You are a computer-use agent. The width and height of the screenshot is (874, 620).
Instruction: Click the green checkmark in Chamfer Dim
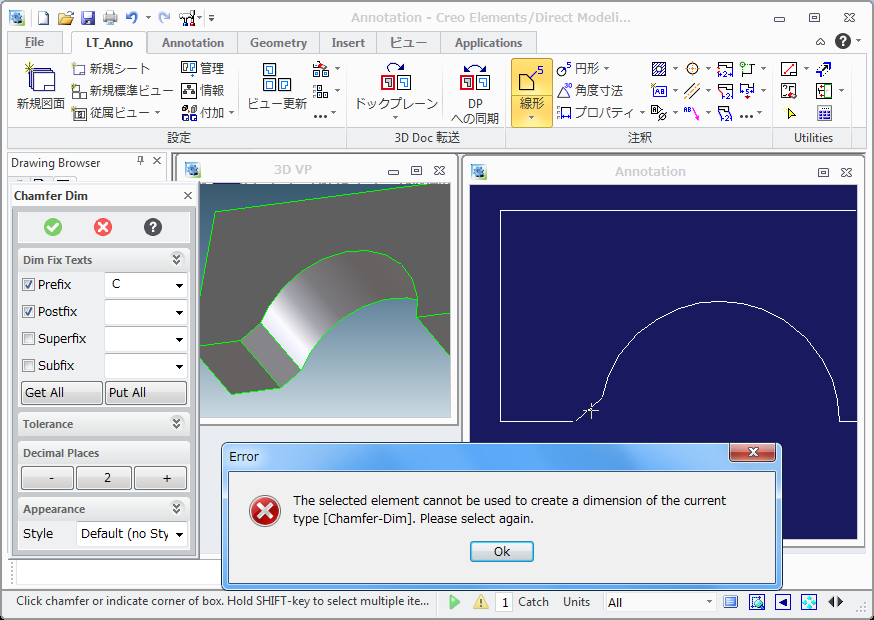click(x=53, y=227)
